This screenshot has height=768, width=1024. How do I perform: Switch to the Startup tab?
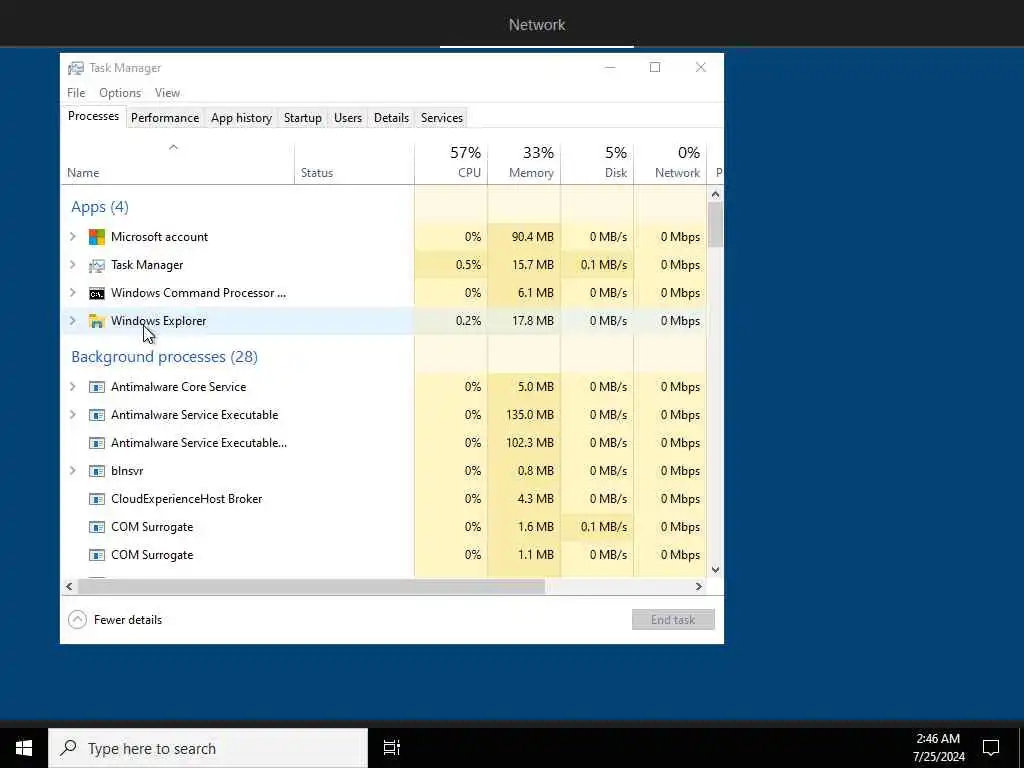tap(302, 118)
